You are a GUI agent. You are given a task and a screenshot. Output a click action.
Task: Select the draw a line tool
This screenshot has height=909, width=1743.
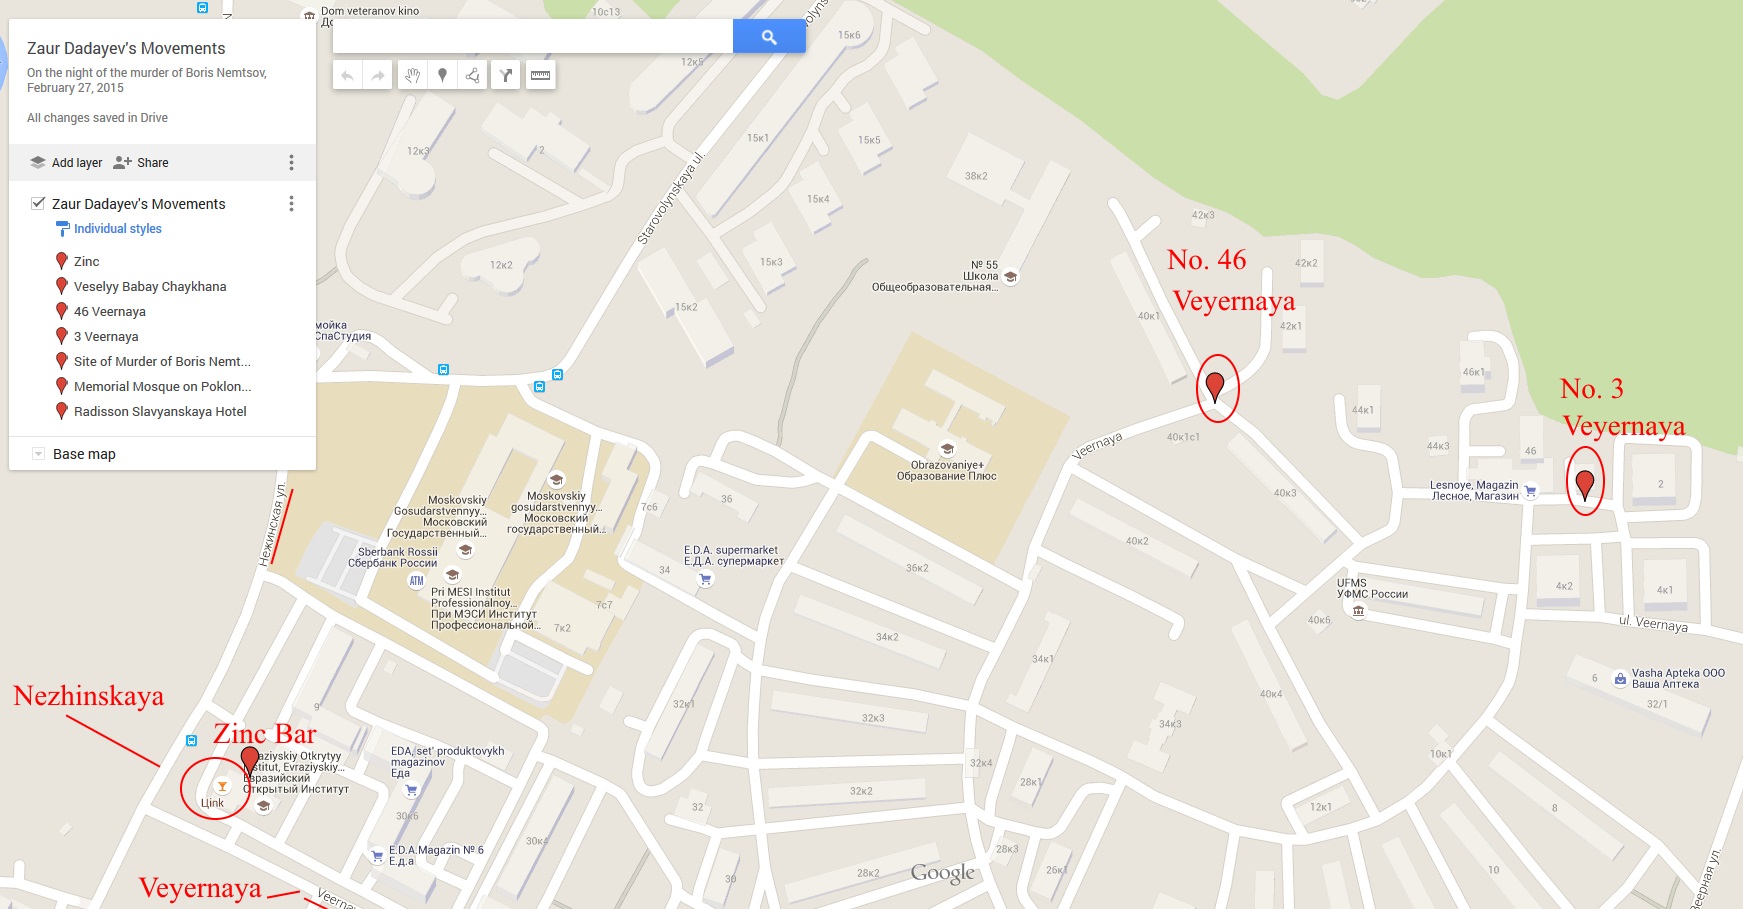click(x=472, y=75)
